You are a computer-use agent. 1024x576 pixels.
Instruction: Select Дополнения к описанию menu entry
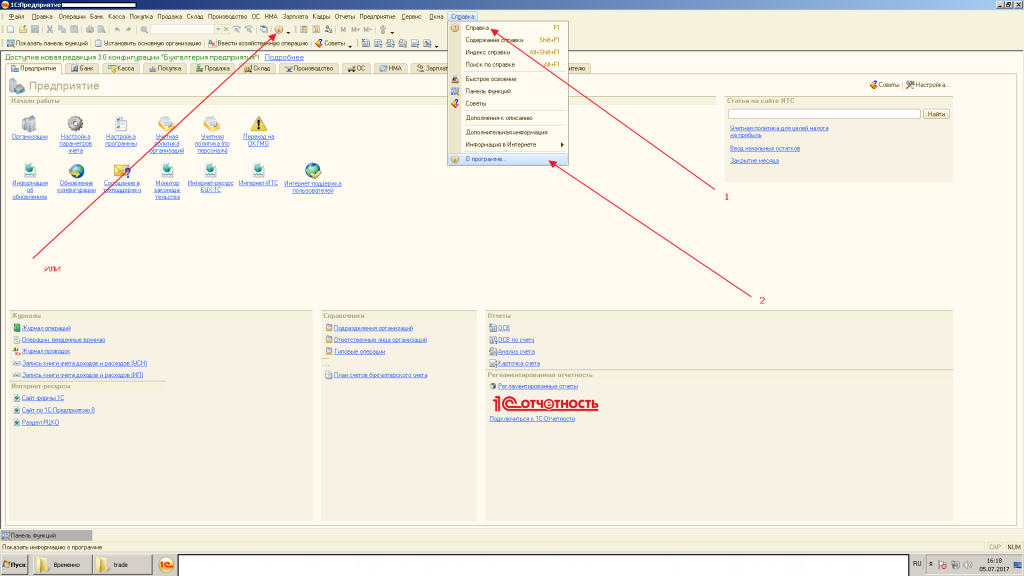coord(507,118)
